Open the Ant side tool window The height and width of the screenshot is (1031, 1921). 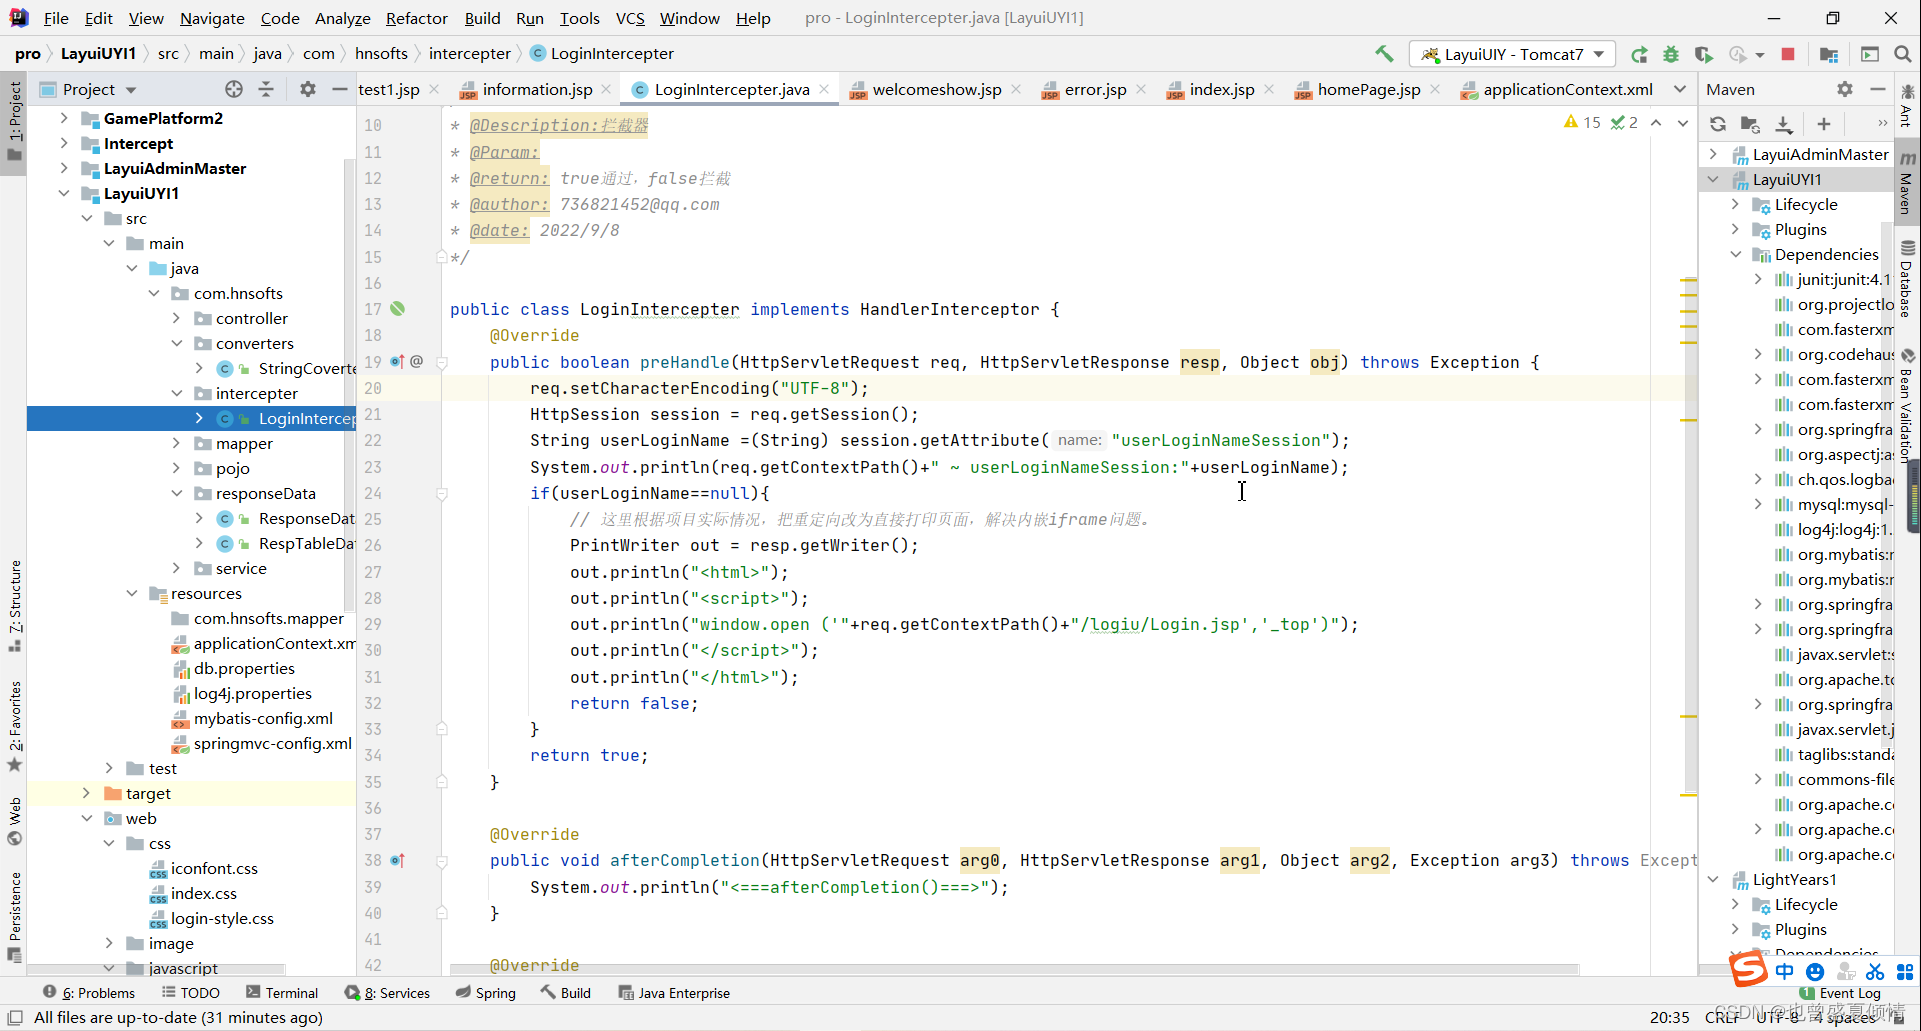(1908, 104)
